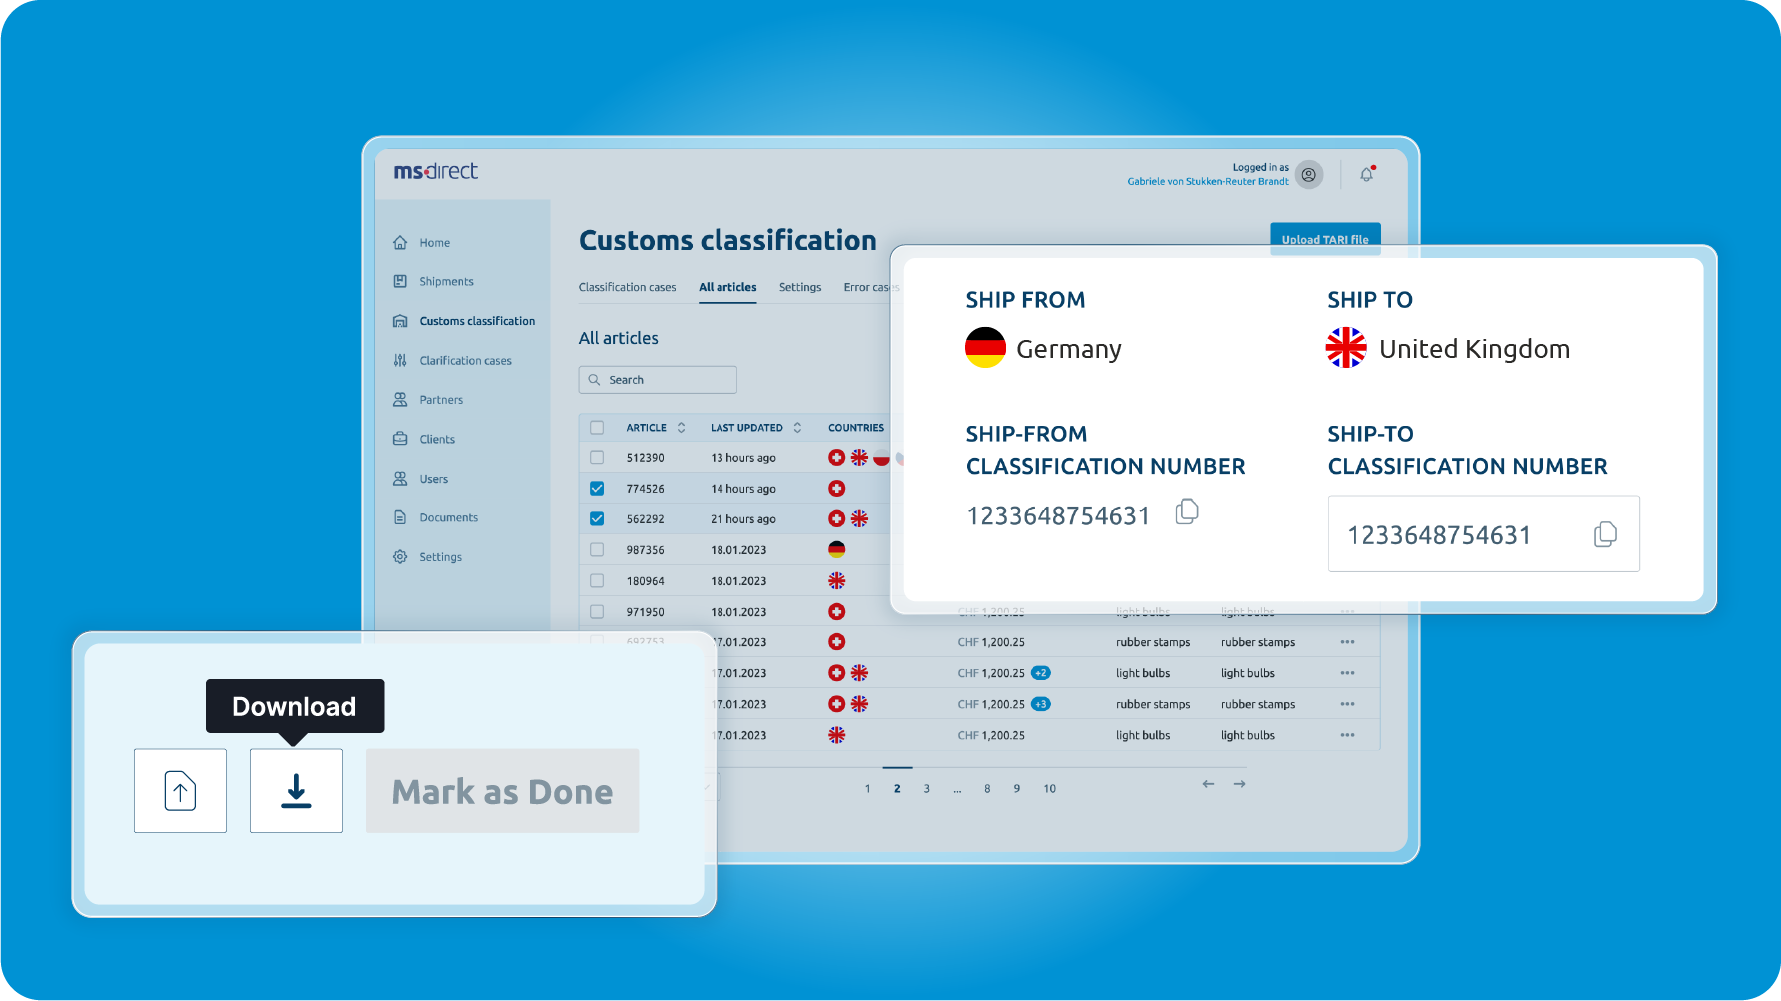Click the Customs classification page heading
The width and height of the screenshot is (1781, 1001).
click(728, 240)
